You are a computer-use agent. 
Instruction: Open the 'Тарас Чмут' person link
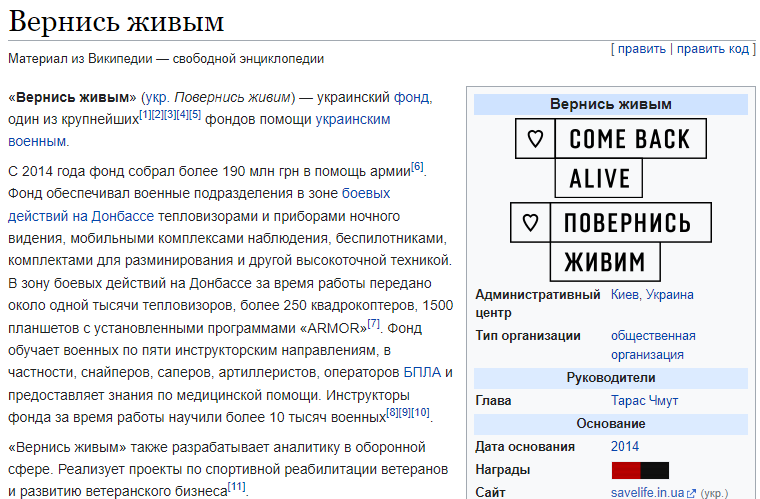point(644,401)
